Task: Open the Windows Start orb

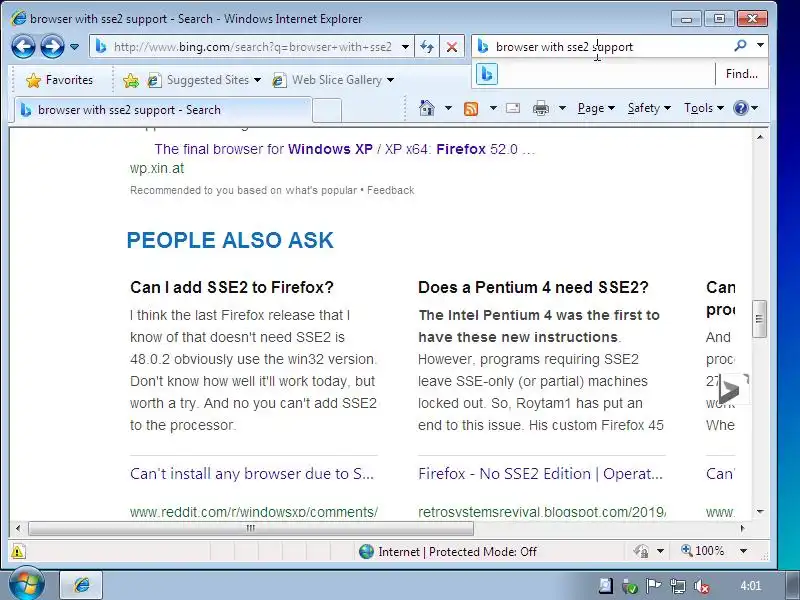Action: point(26,584)
